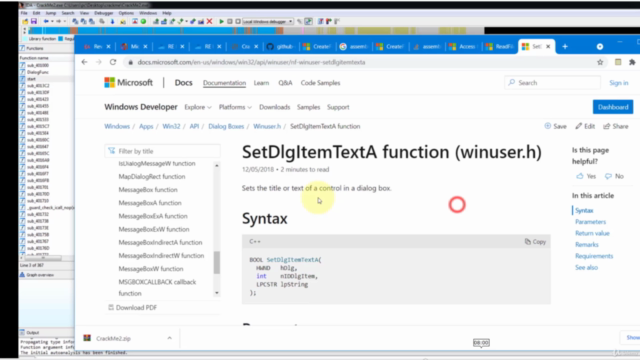This screenshot has width=640, height=360.
Task: Open MapDialogRect function in contents list
Action: pyautogui.click(x=152, y=177)
